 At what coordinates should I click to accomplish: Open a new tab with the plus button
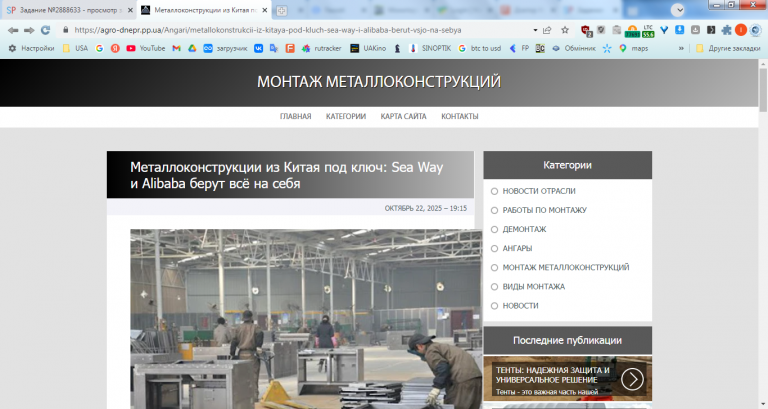point(281,10)
